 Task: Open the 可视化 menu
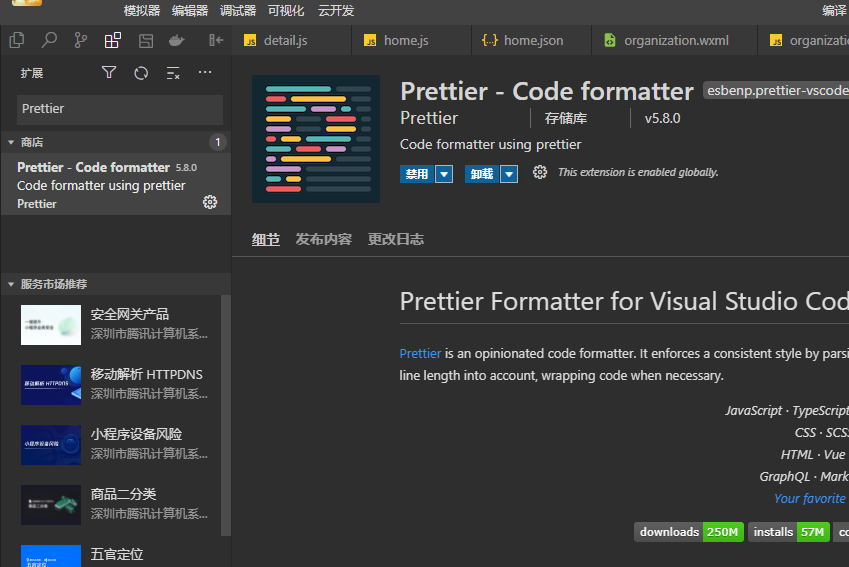coord(286,11)
